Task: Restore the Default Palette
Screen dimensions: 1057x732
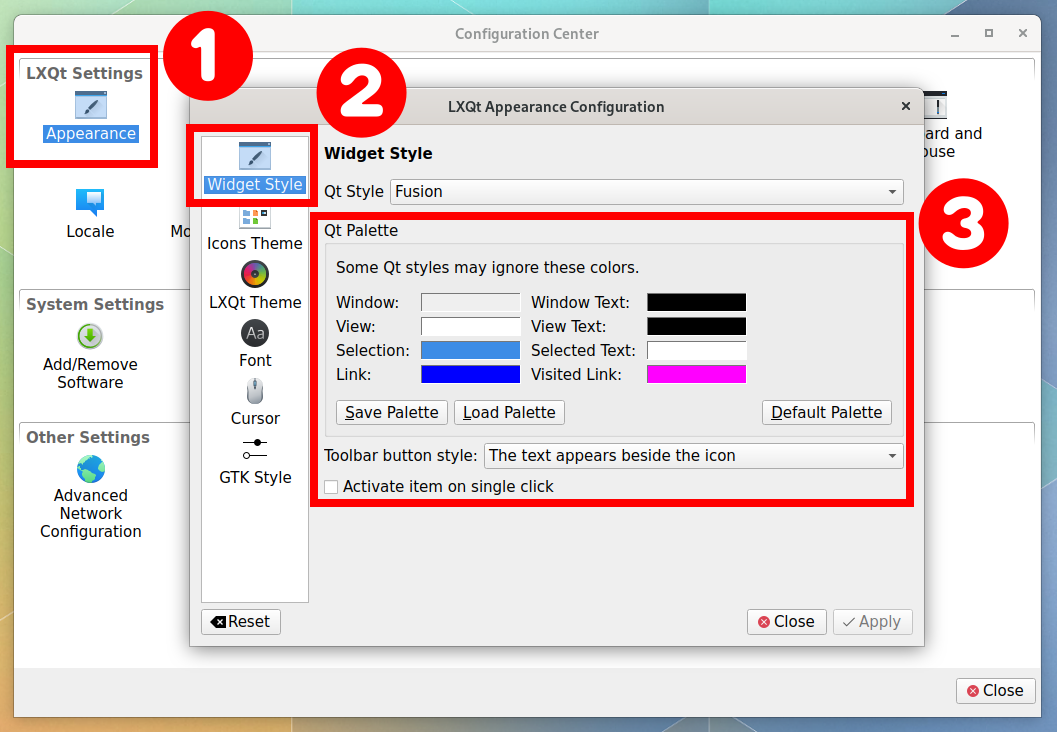Action: [826, 413]
